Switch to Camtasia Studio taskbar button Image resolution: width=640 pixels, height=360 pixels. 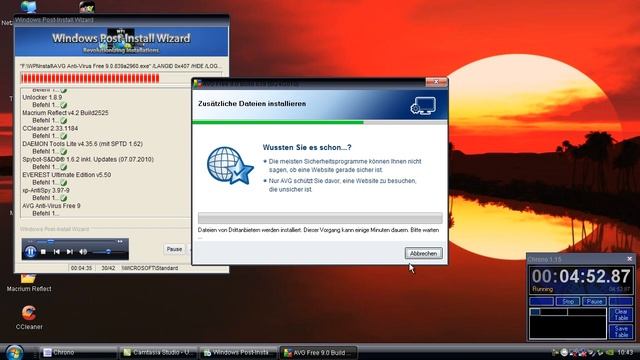pos(158,352)
